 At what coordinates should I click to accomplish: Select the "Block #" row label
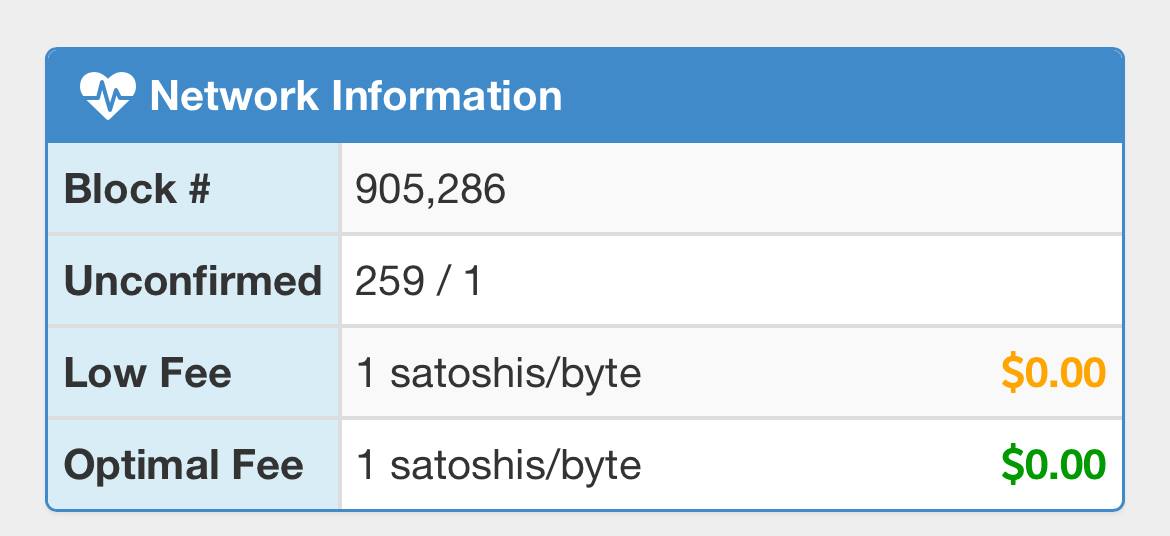pos(137,189)
